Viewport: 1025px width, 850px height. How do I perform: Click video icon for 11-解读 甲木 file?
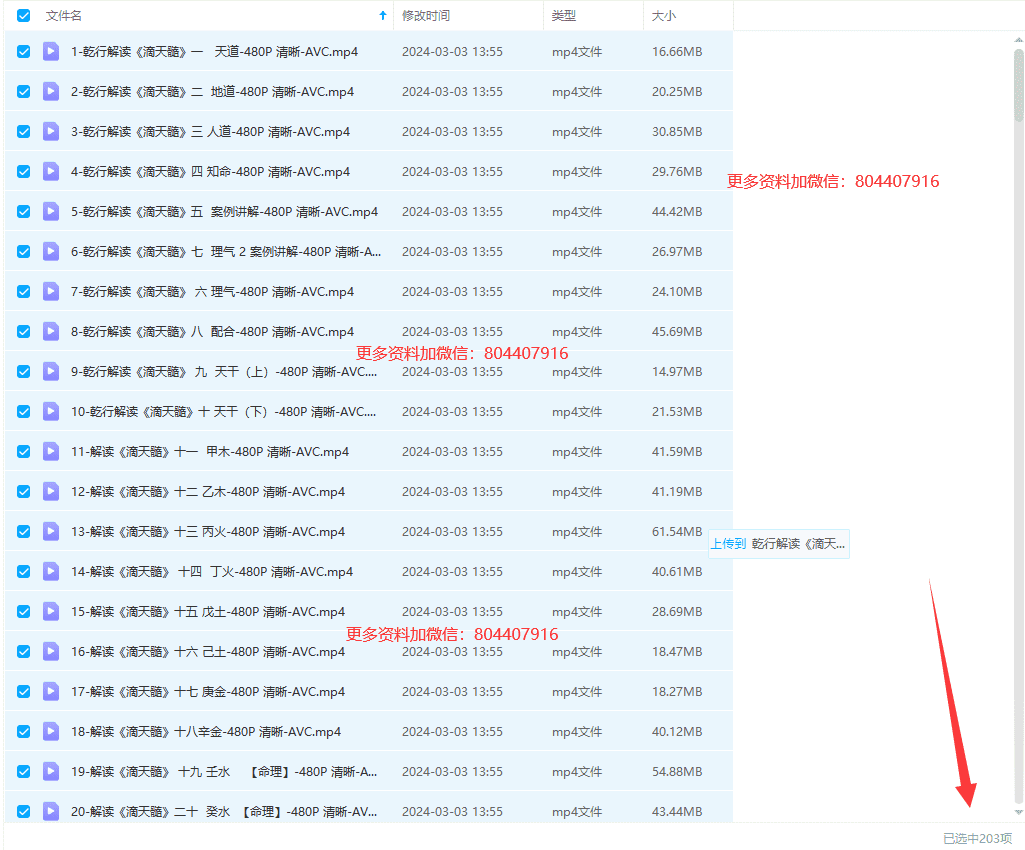point(51,452)
